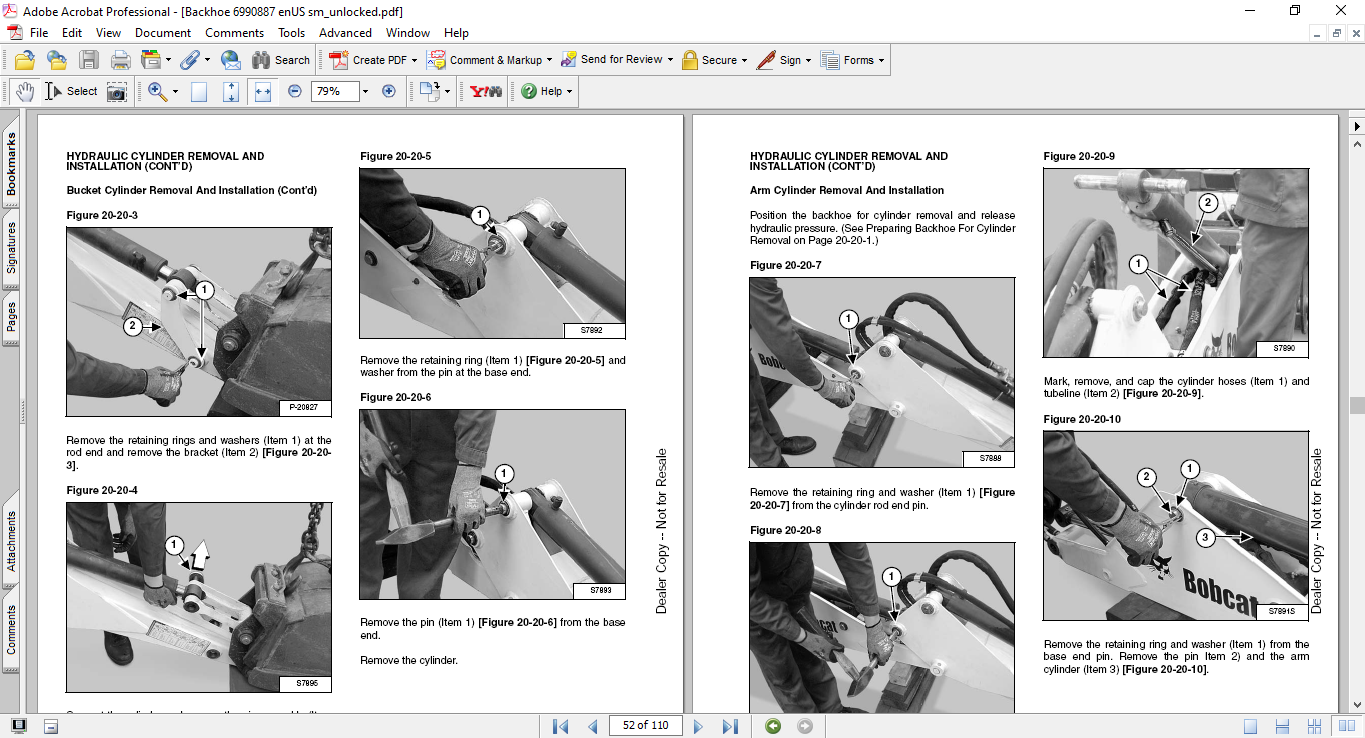Go to previous view with green arrow

pyautogui.click(x=773, y=726)
